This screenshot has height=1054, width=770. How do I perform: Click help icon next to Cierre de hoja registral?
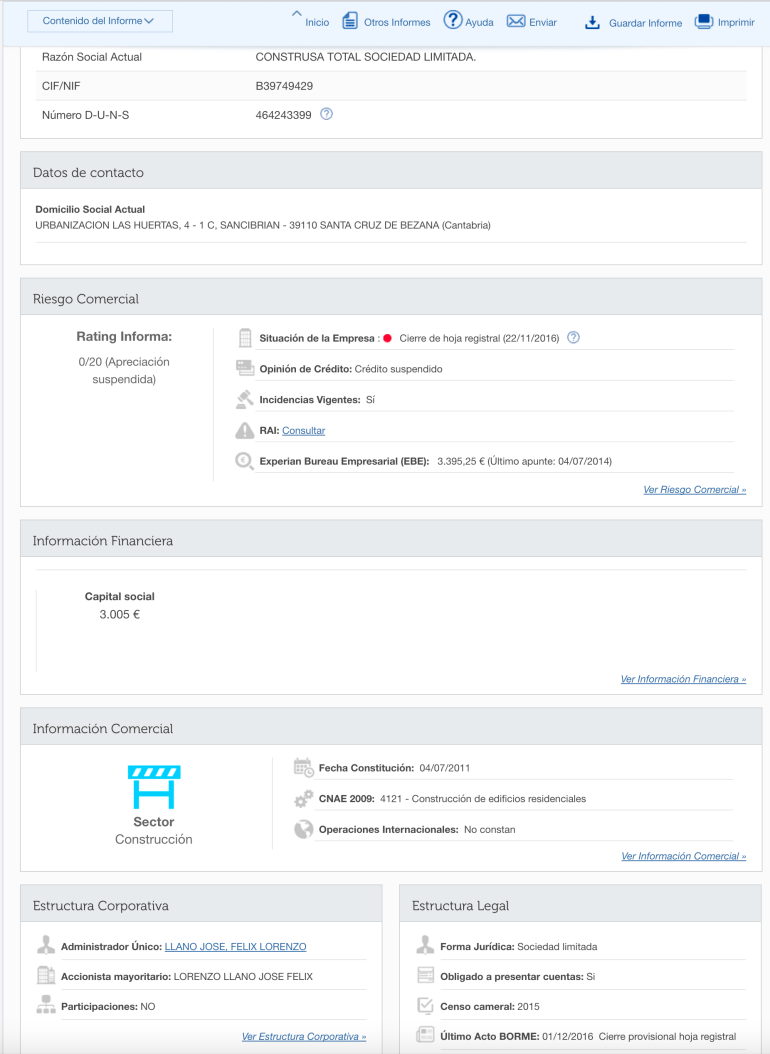[573, 337]
